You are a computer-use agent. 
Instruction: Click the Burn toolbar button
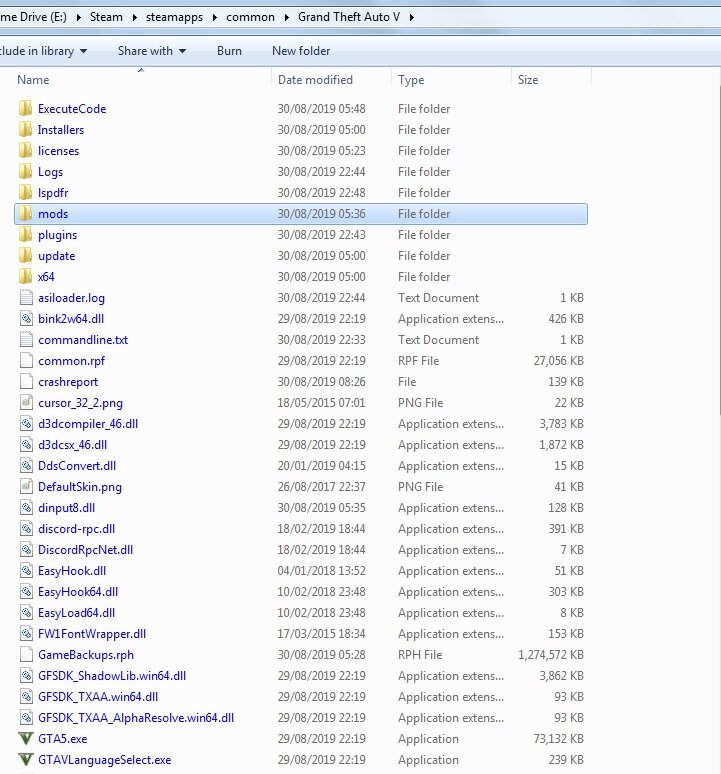pos(229,51)
